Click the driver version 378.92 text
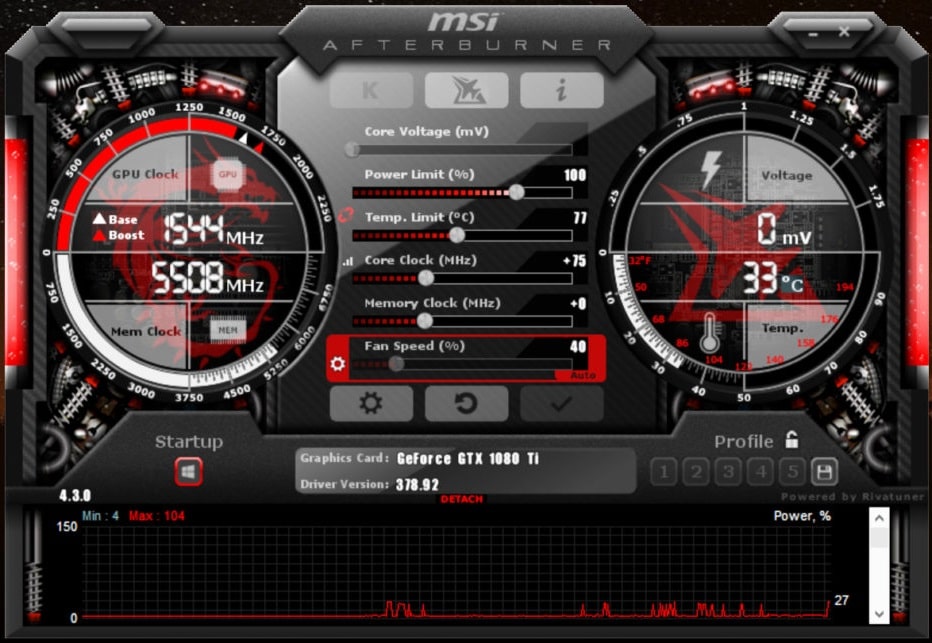Screen dimensions: 932x643 (417, 485)
